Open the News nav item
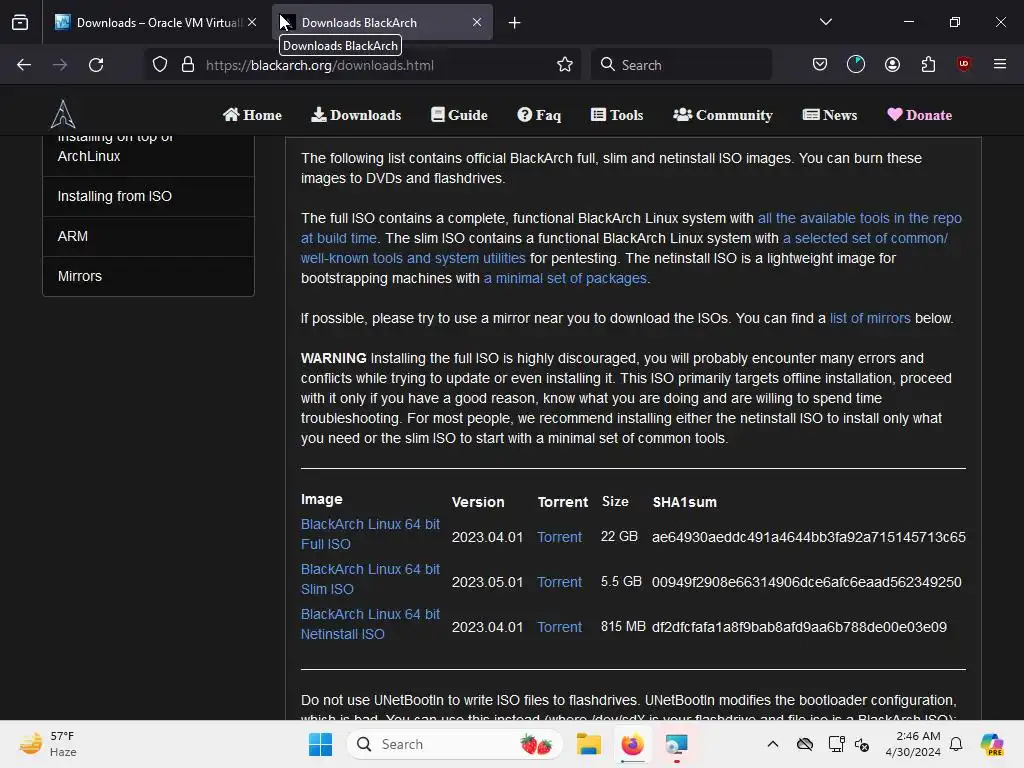The height and width of the screenshot is (768, 1024). pyautogui.click(x=830, y=115)
